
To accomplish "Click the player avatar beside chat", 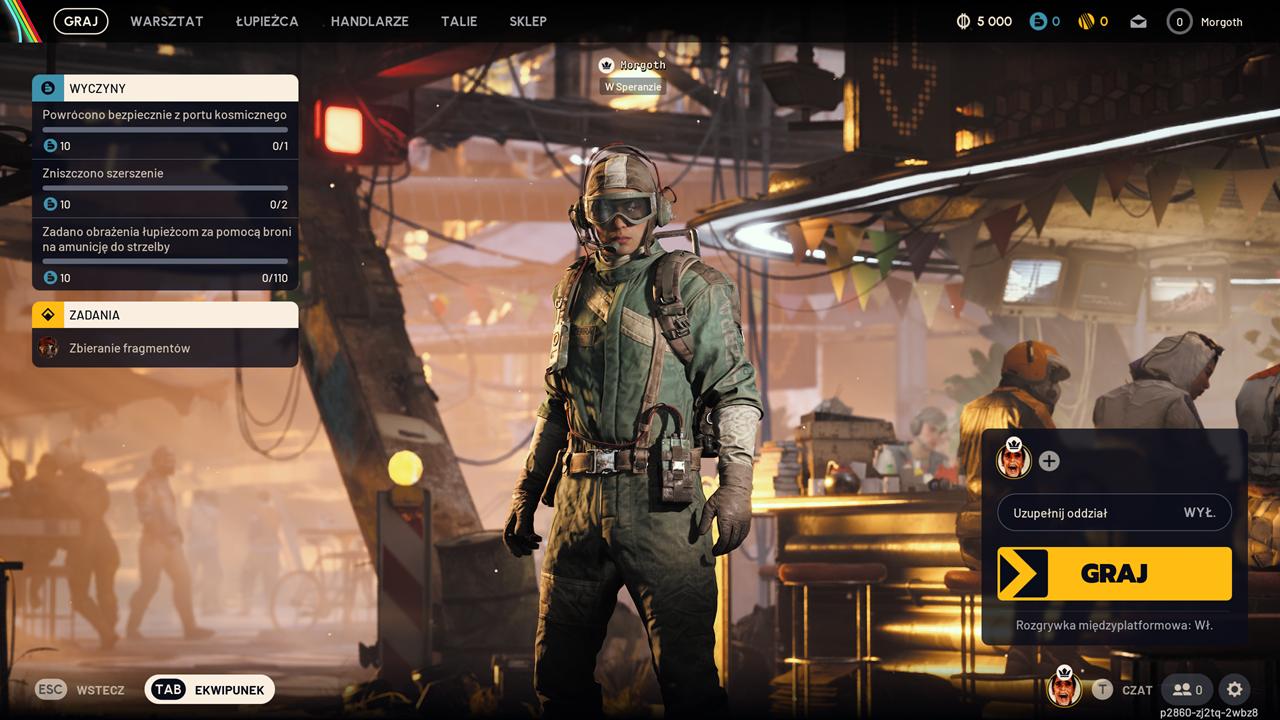I will coord(1064,688).
